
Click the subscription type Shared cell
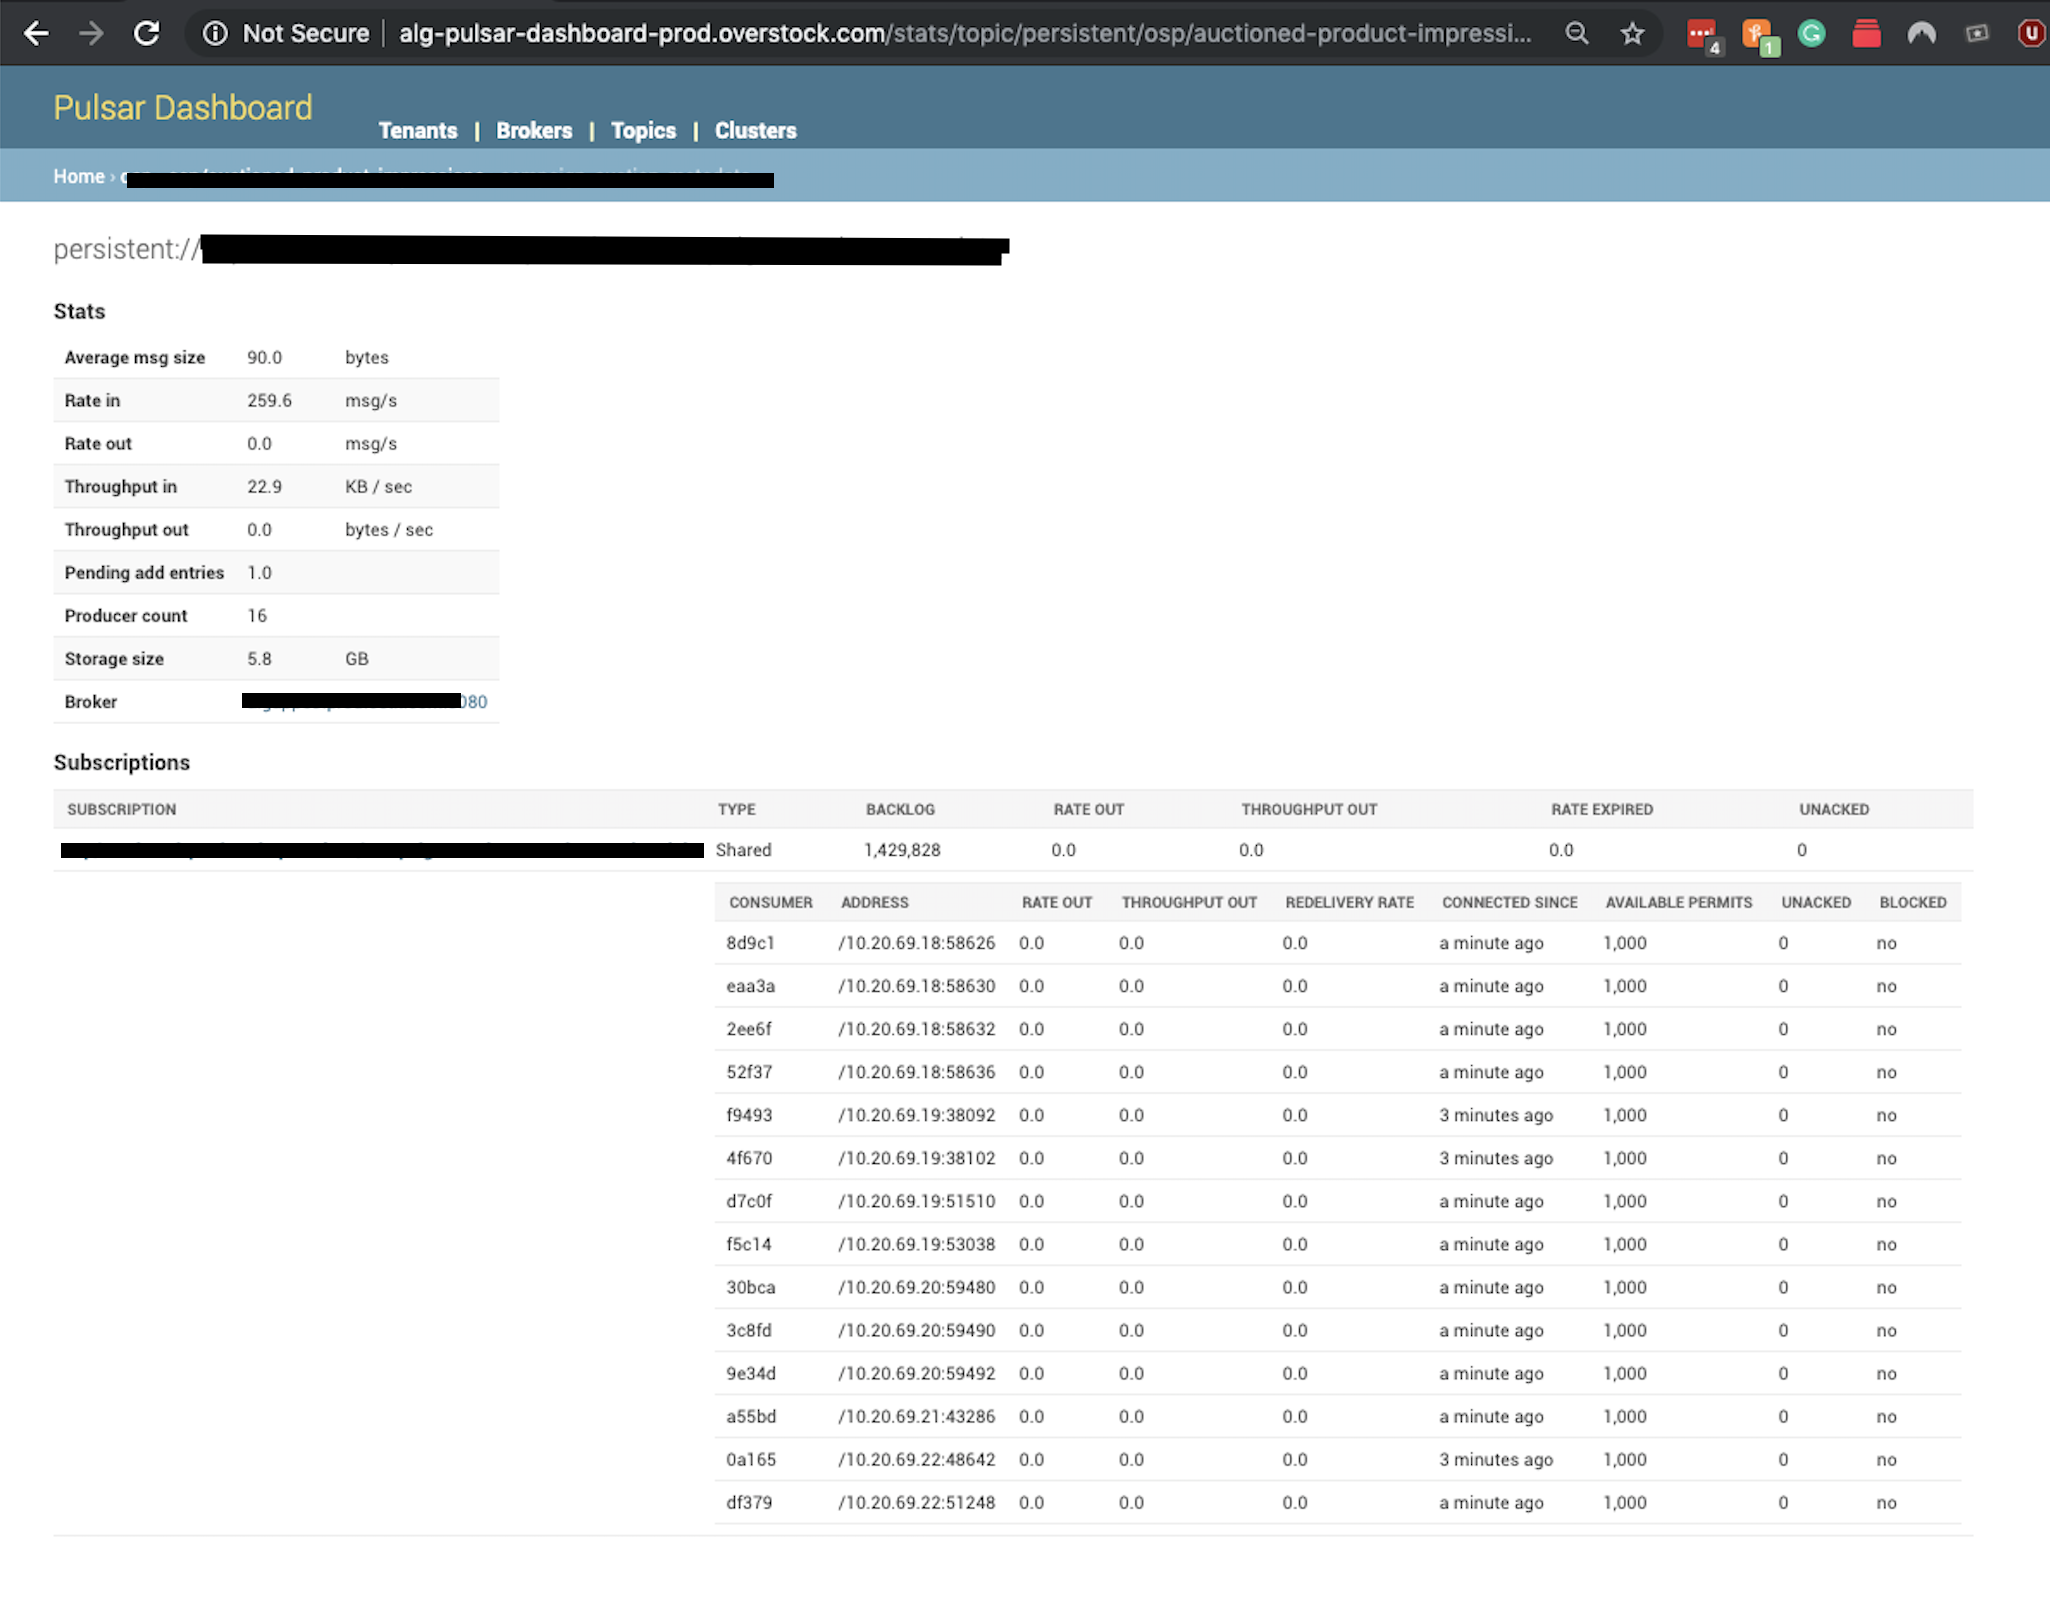point(743,850)
